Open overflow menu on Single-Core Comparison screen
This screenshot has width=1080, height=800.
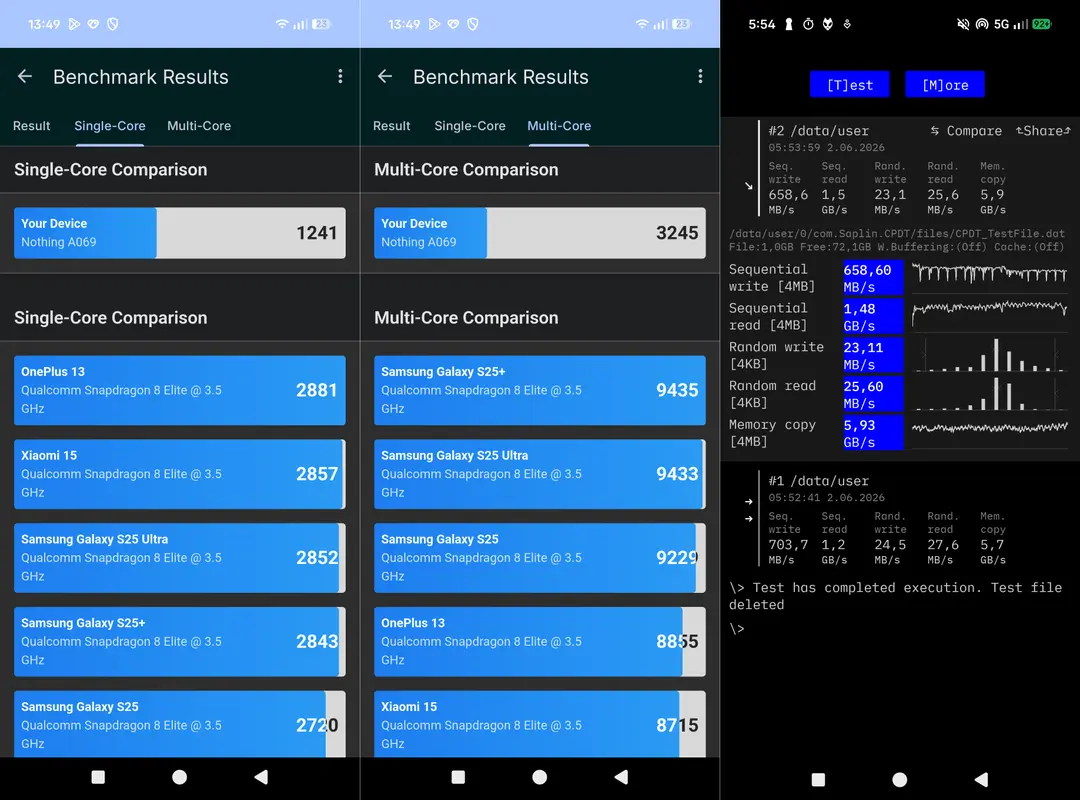coord(340,76)
